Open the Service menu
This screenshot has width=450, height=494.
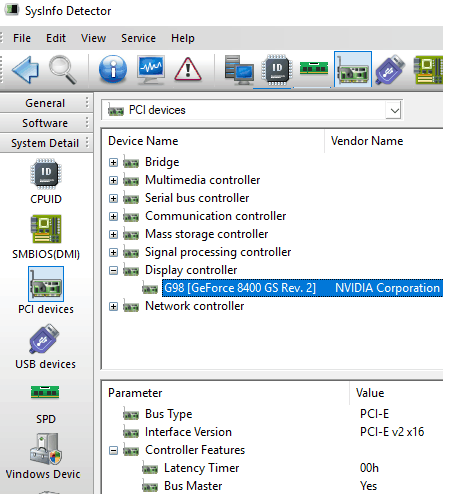click(138, 38)
